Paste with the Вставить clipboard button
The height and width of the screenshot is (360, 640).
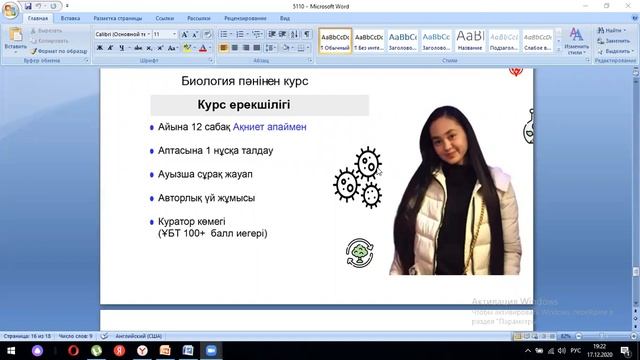point(15,40)
